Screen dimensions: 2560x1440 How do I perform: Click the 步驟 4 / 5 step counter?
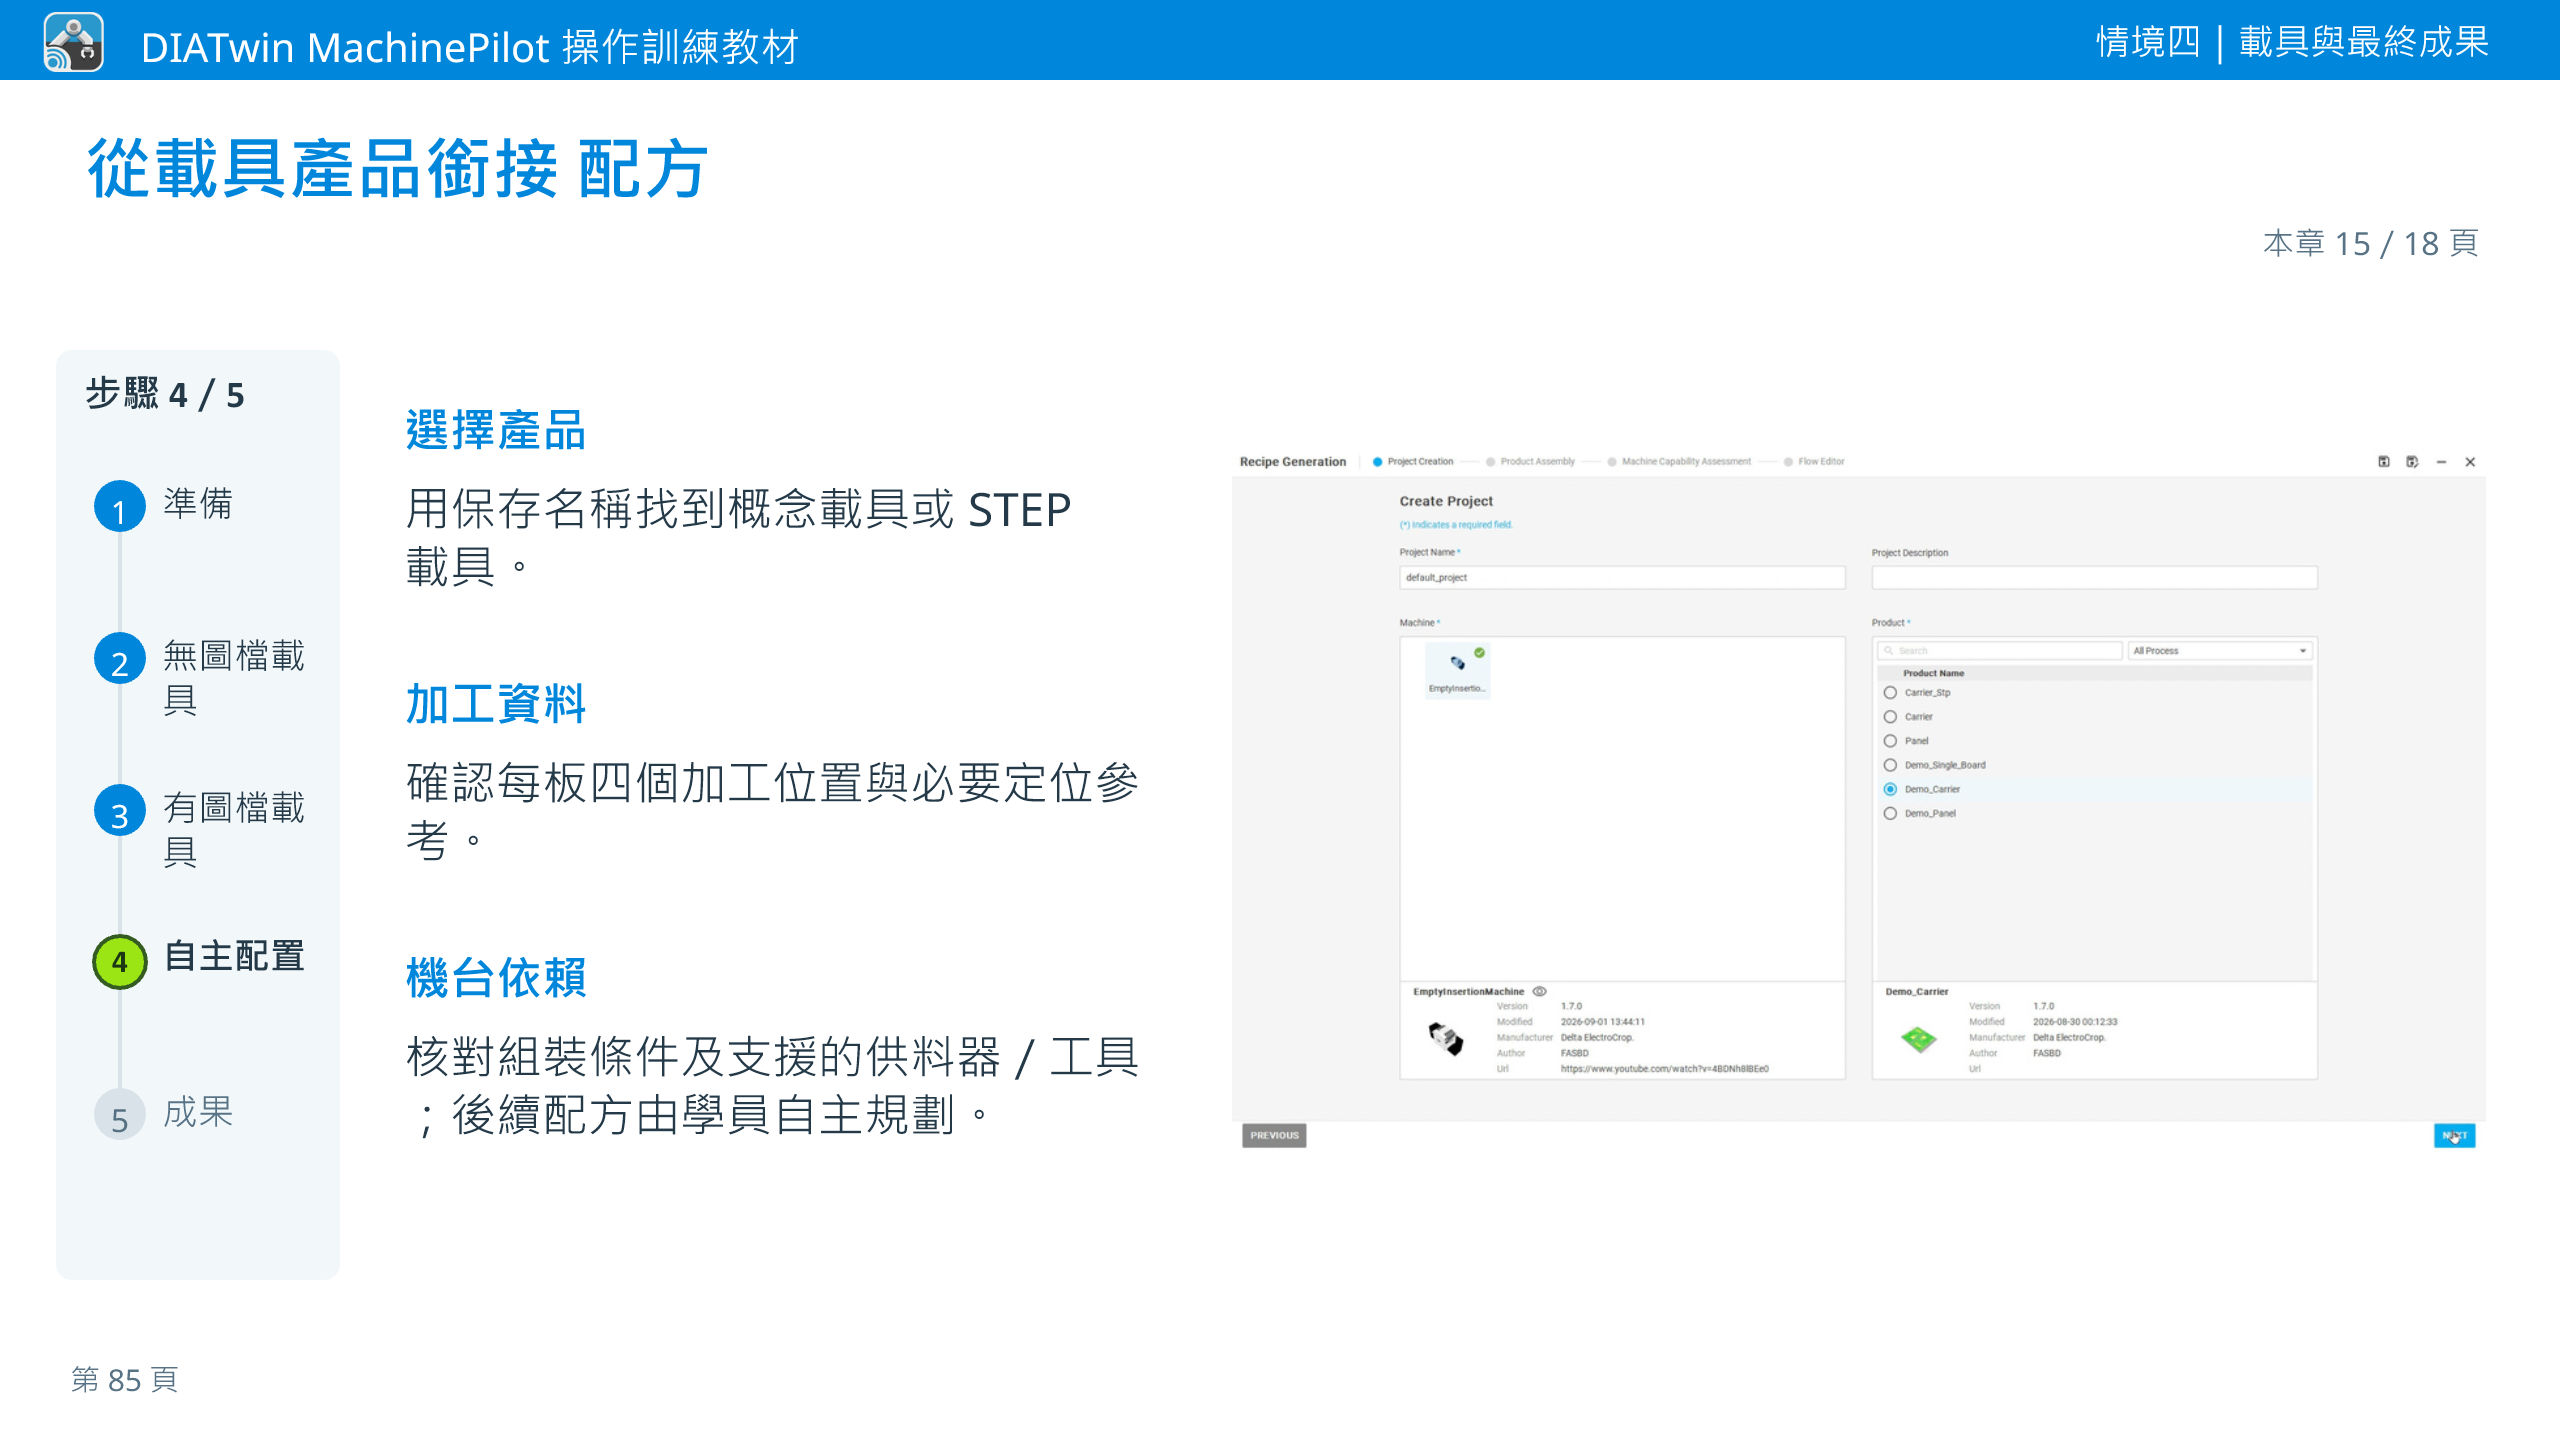tap(165, 395)
